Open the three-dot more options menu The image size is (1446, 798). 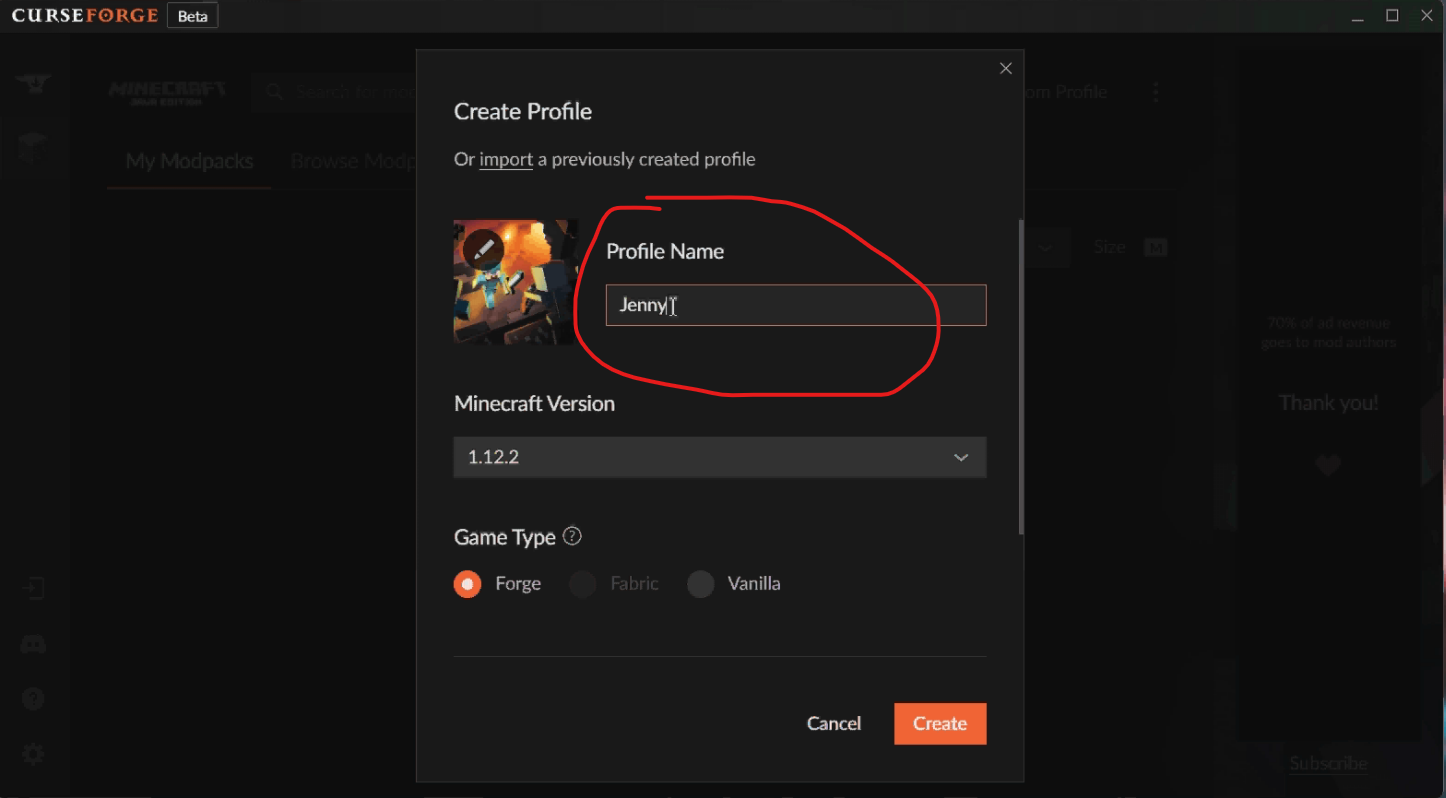pos(1156,92)
